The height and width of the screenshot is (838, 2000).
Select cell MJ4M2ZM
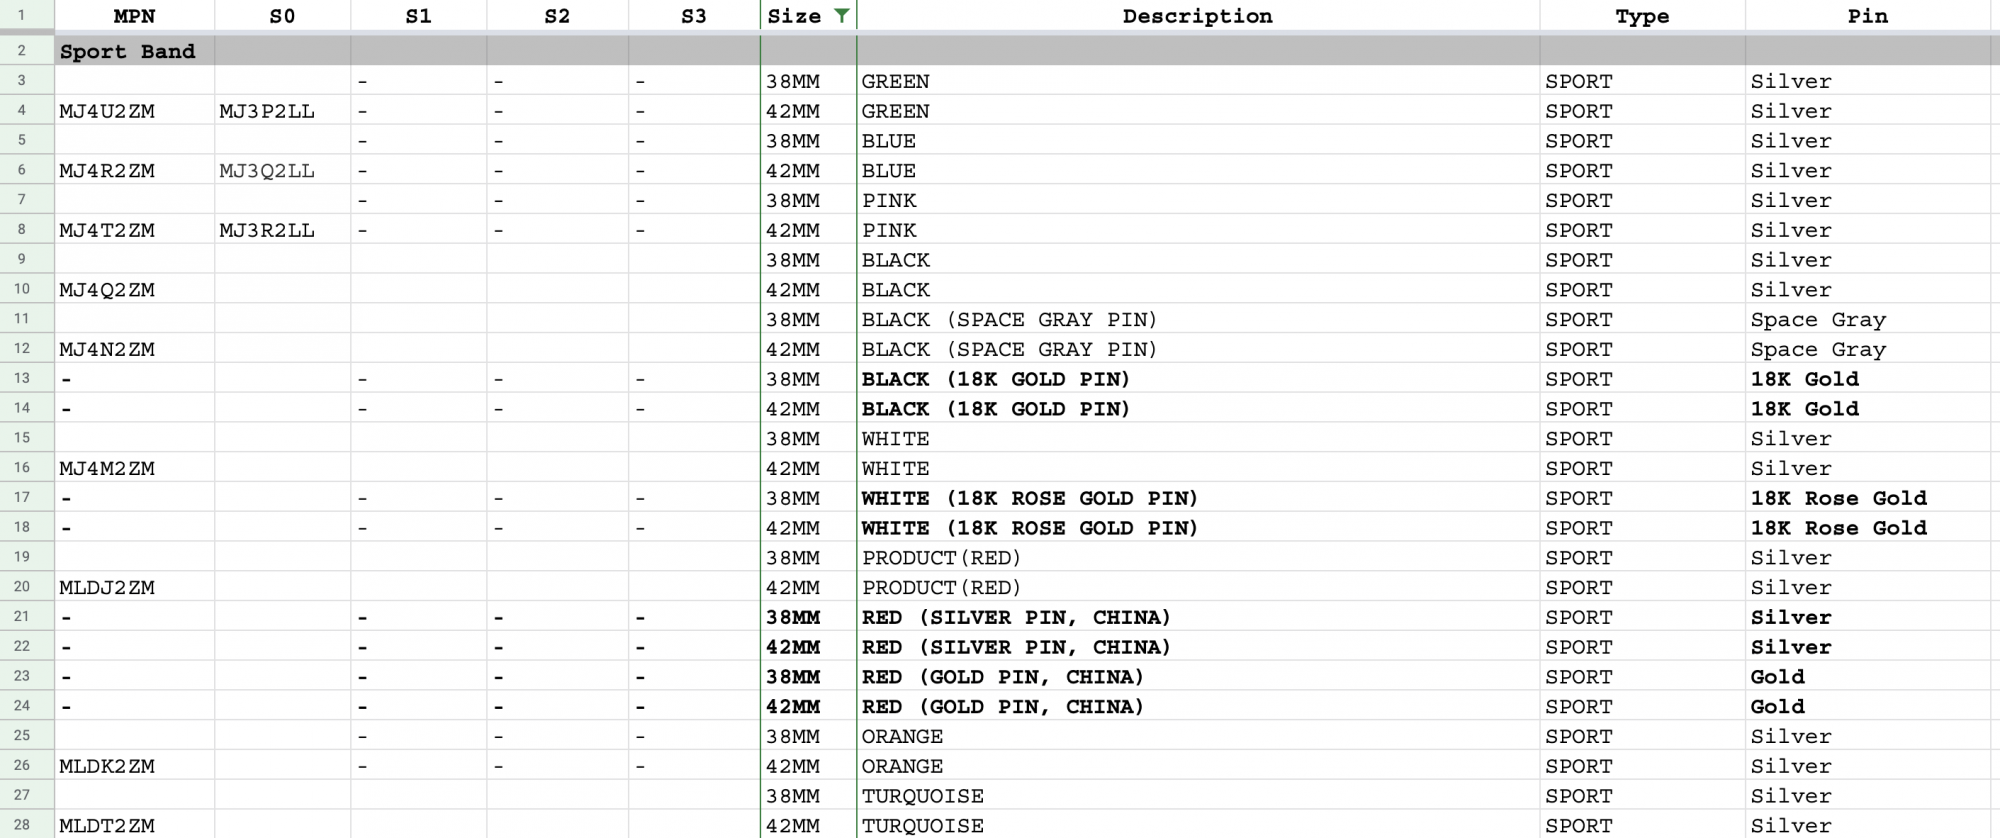click(134, 468)
